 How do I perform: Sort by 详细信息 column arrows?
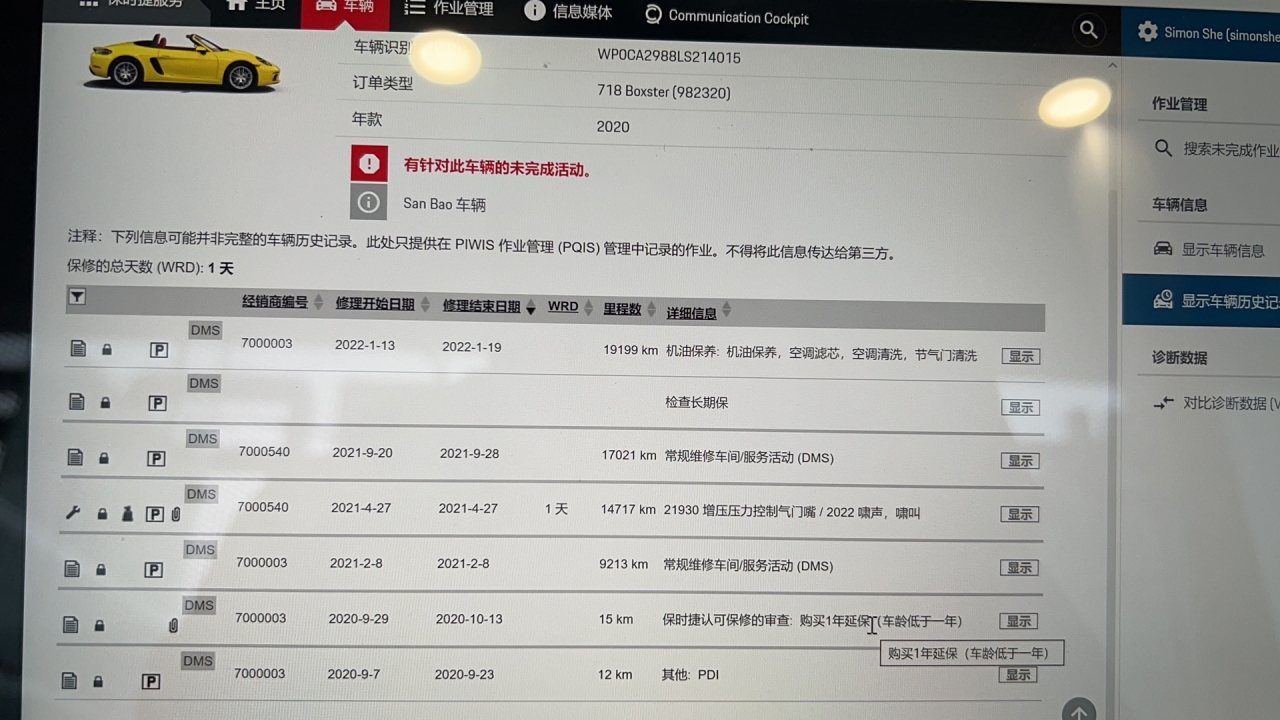tap(726, 311)
